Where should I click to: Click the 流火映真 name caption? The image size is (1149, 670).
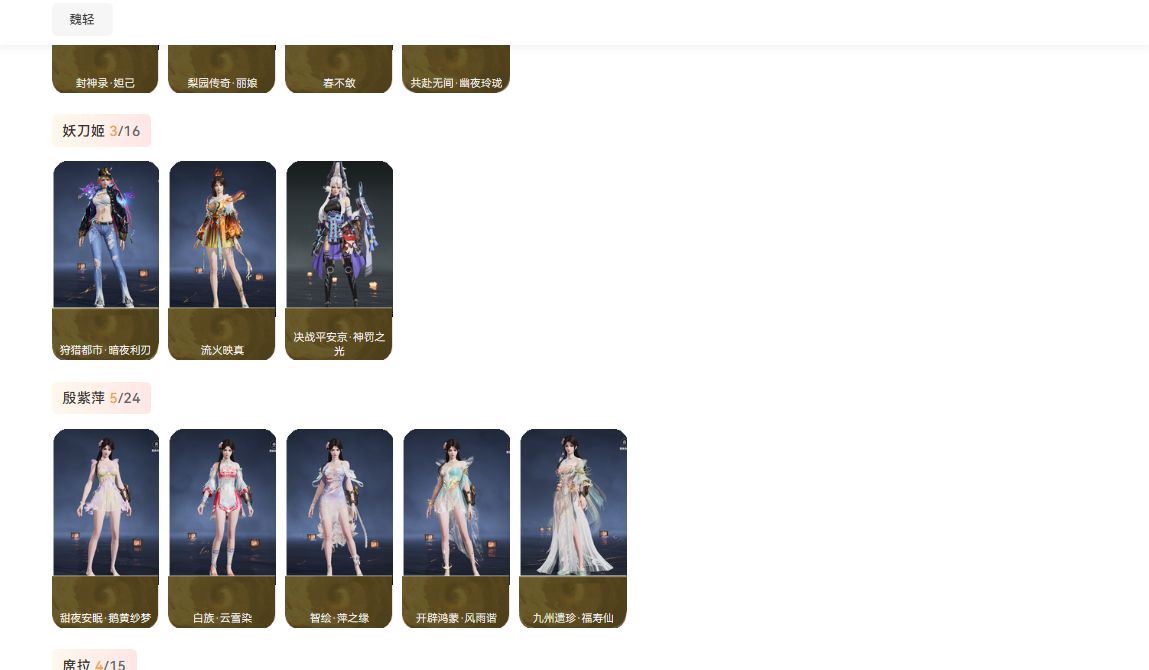pos(222,350)
